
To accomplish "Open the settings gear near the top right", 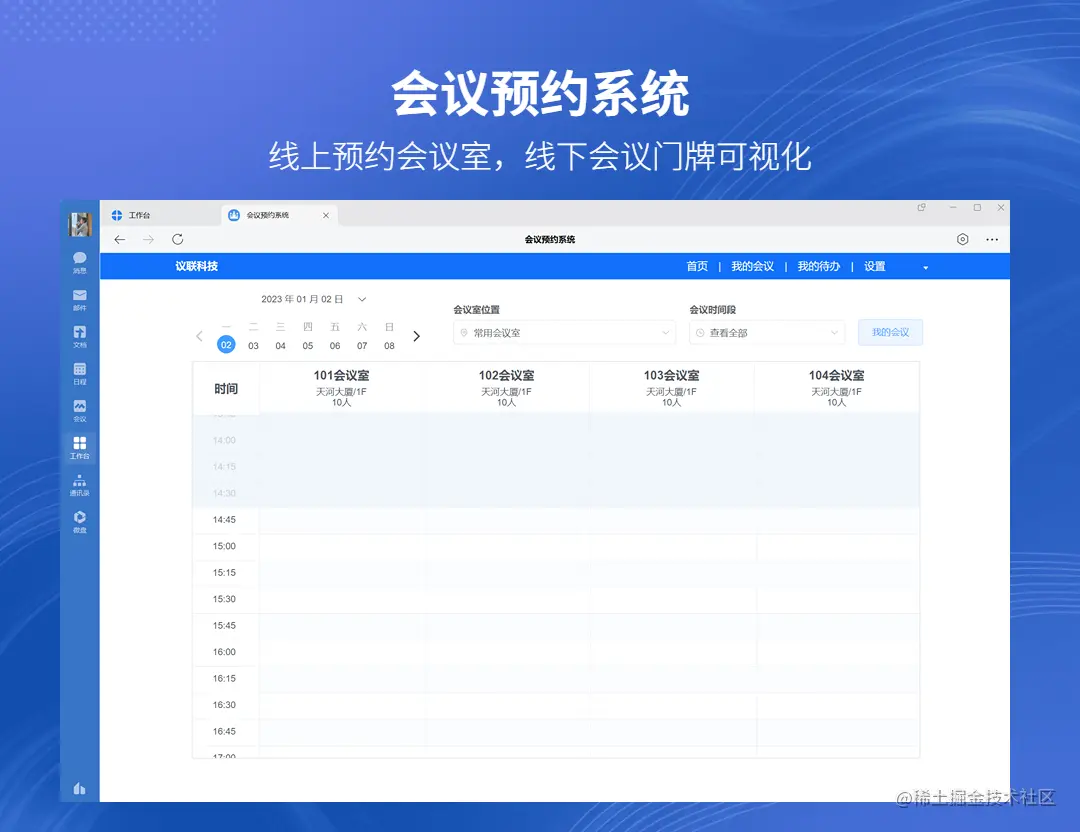I will coord(962,239).
